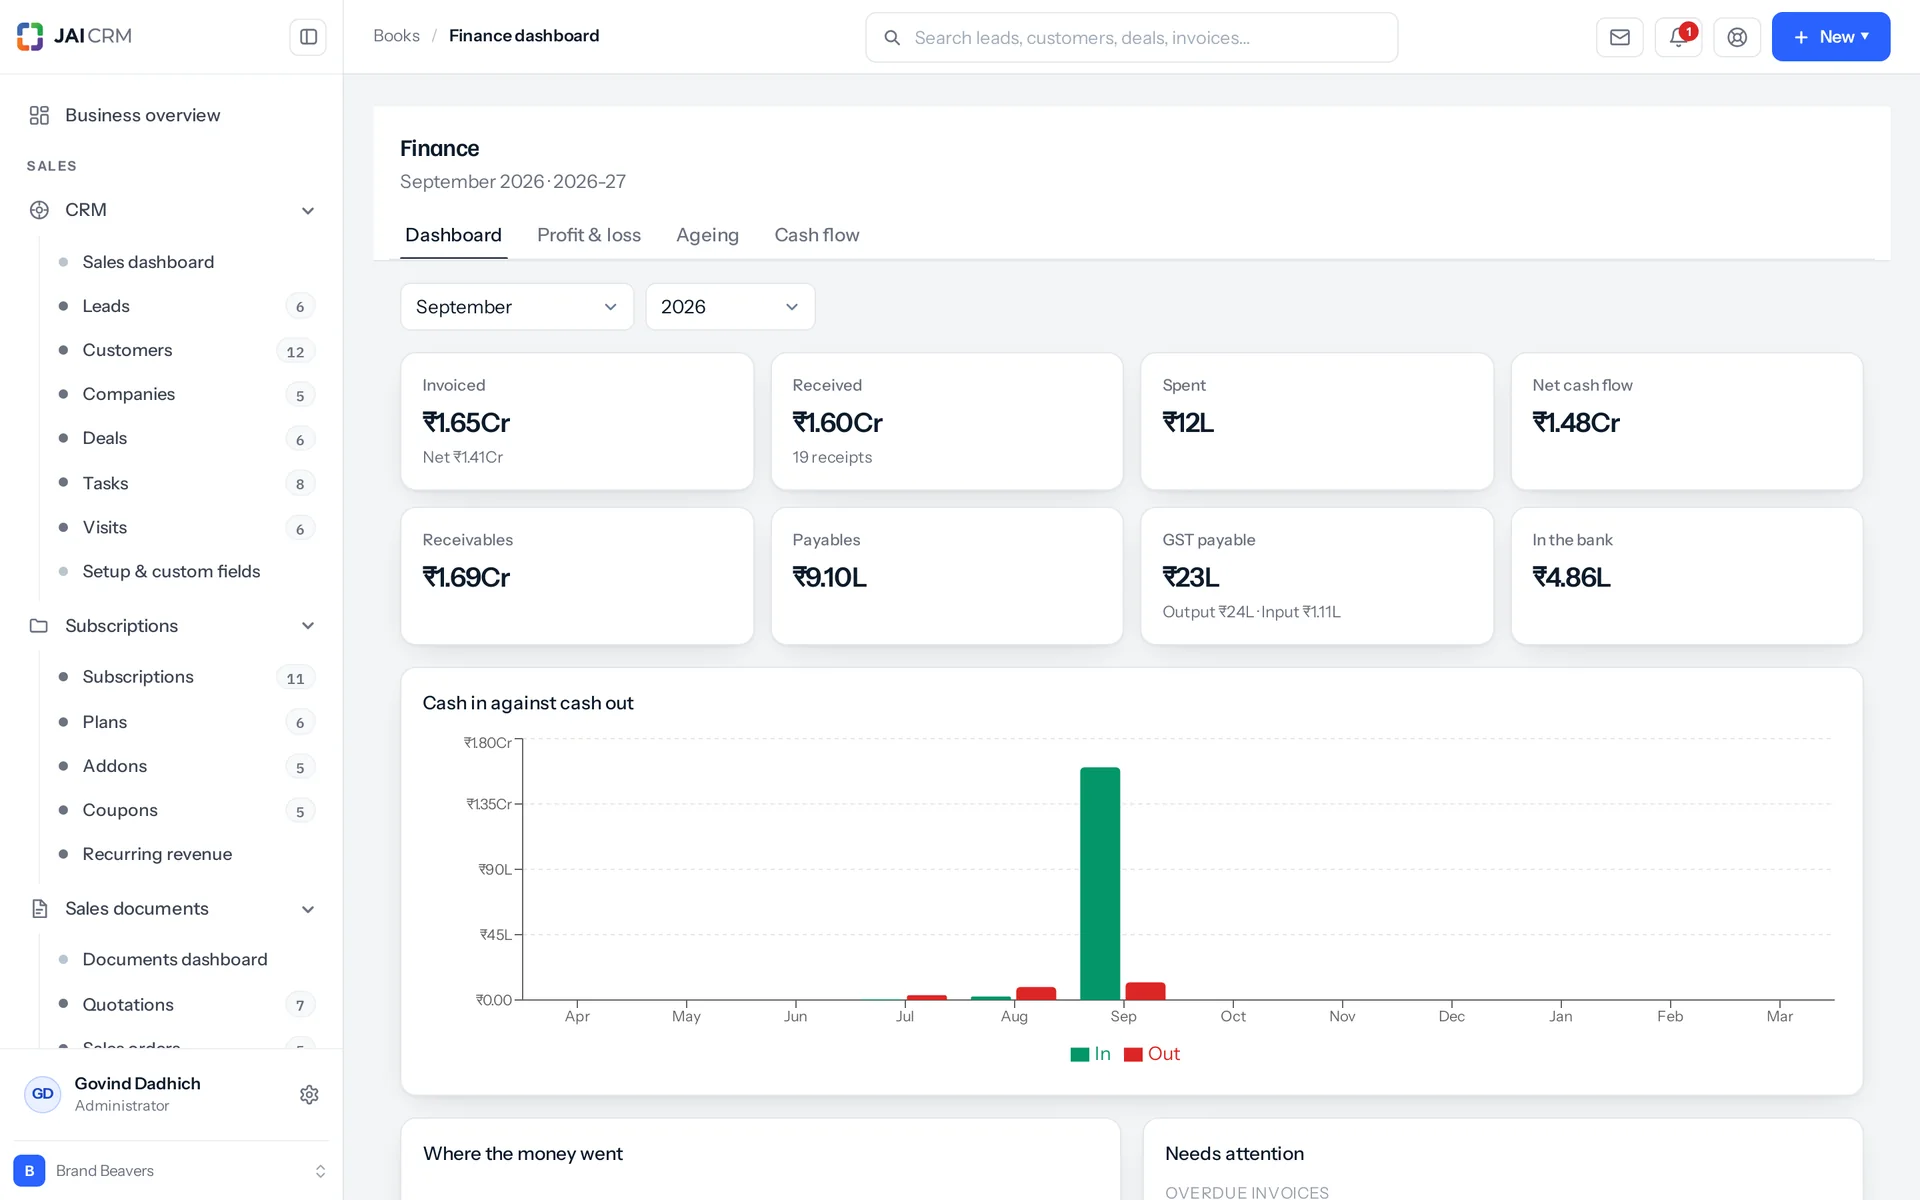This screenshot has height=1200, width=1920.
Task: Open Documents dashboard in sidebar
Action: point(175,959)
